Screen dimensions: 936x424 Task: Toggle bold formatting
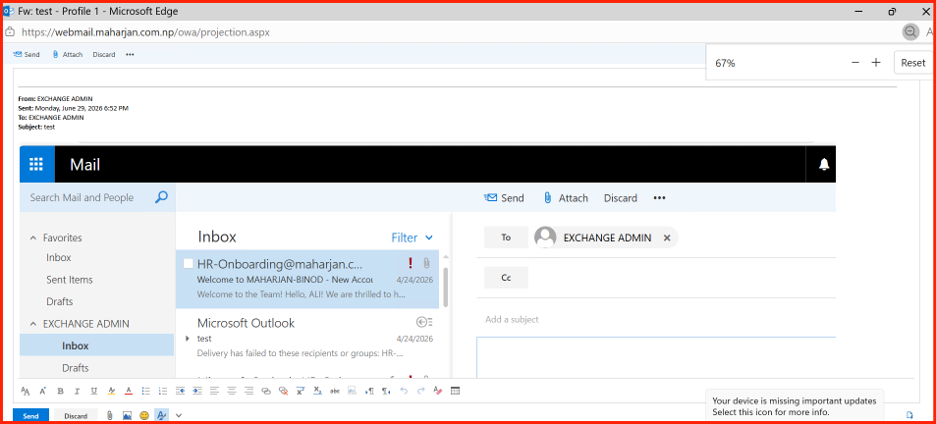tap(60, 391)
